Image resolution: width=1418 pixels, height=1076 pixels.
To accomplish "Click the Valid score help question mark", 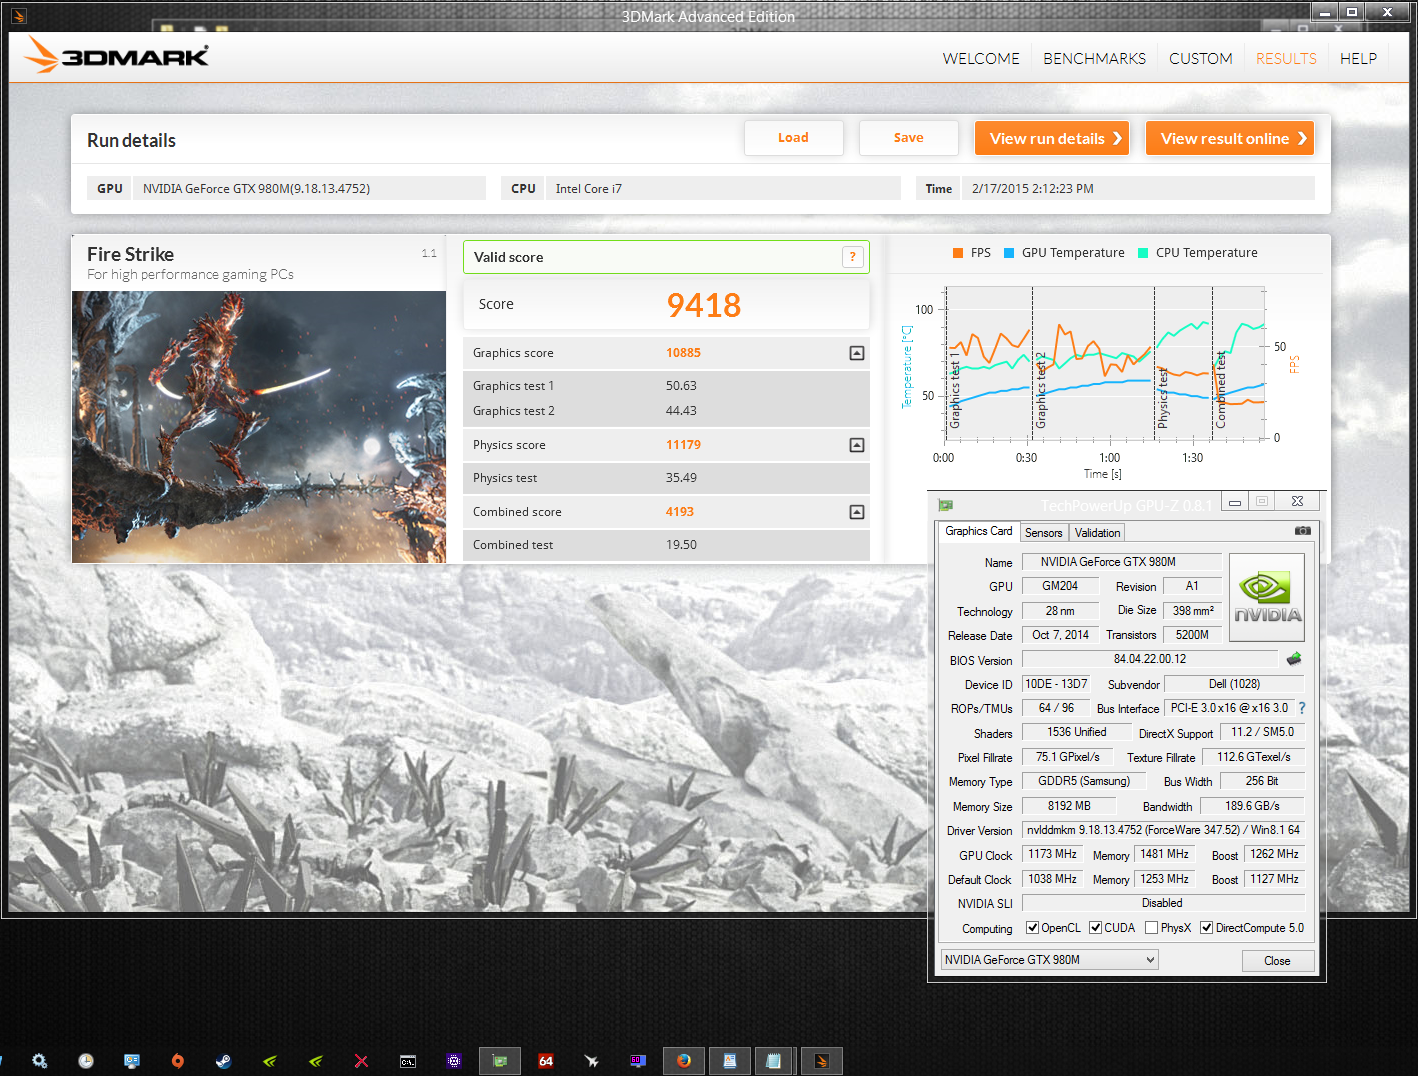I will click(x=852, y=257).
